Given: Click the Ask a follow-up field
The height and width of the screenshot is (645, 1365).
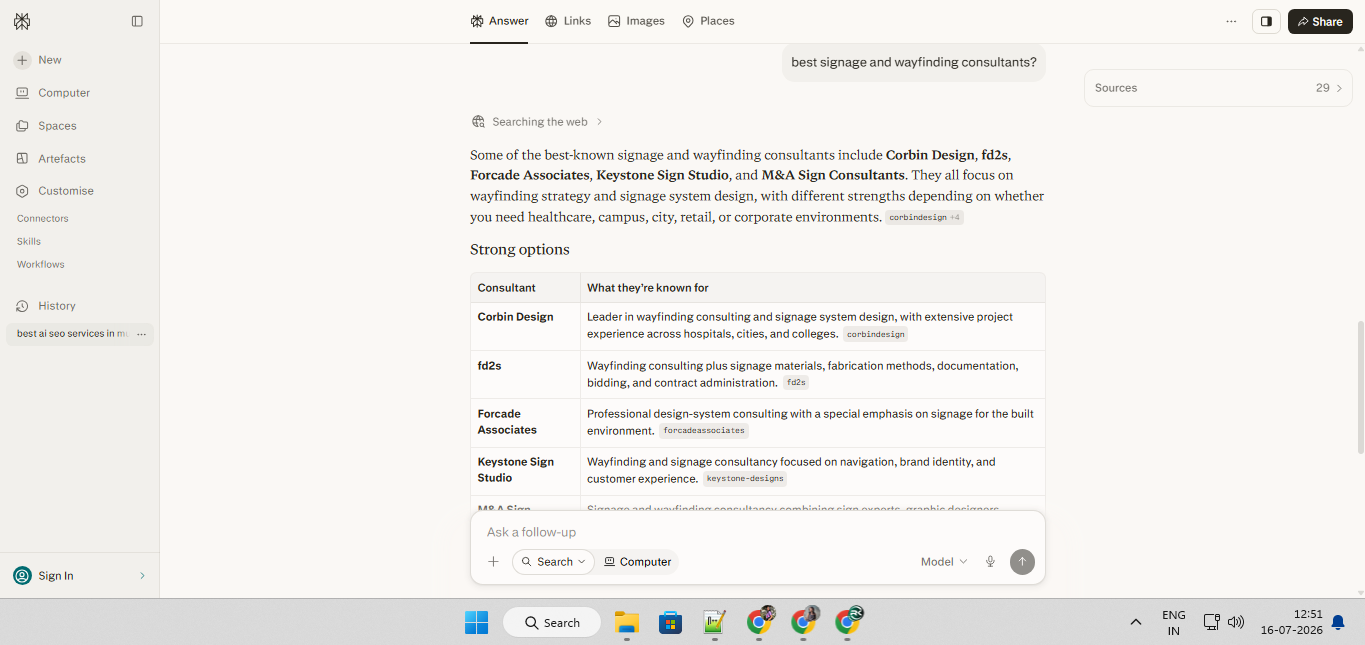Looking at the screenshot, I should [x=757, y=532].
